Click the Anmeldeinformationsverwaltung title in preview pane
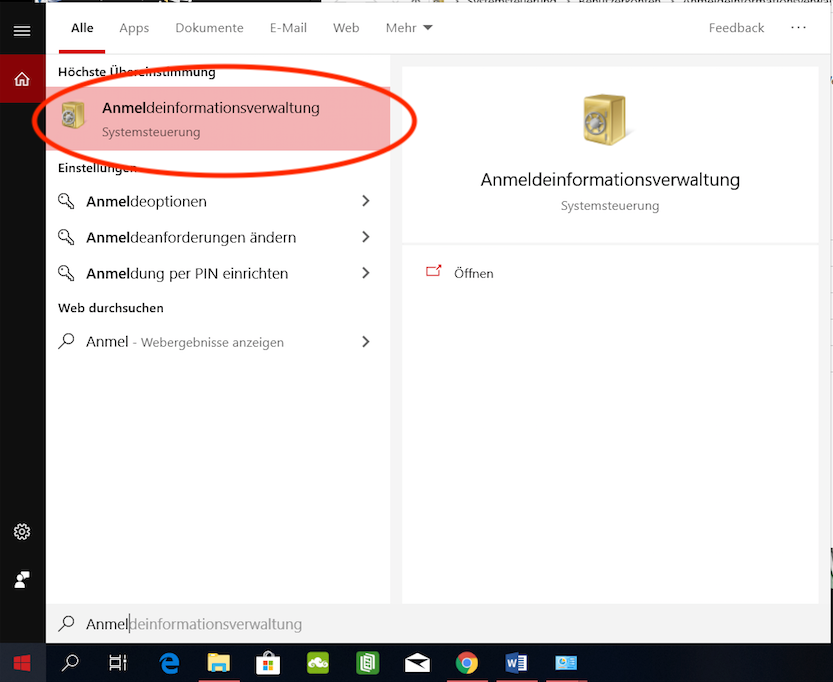This screenshot has width=833, height=682. point(610,180)
